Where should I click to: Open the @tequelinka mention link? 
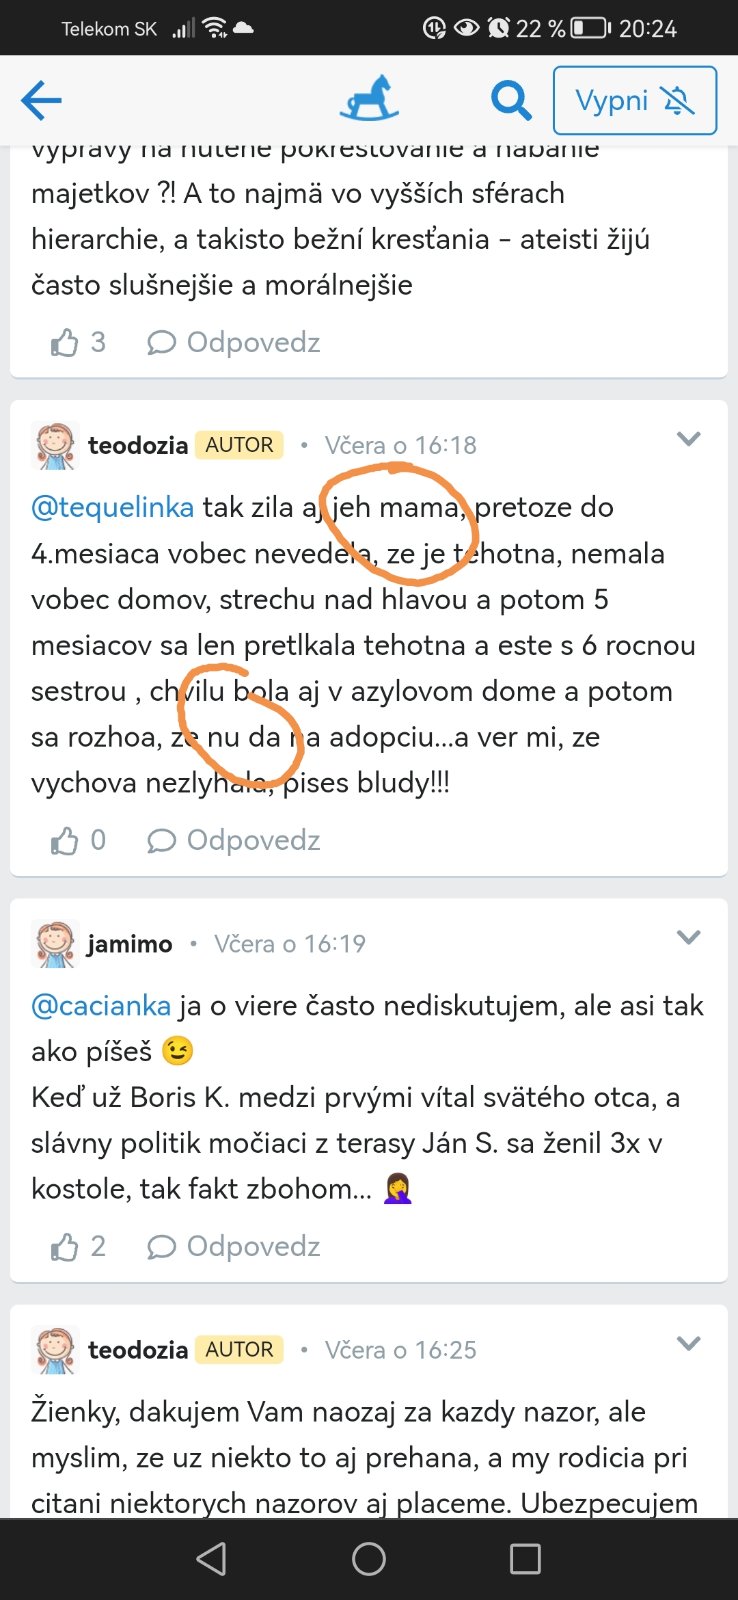pos(112,508)
